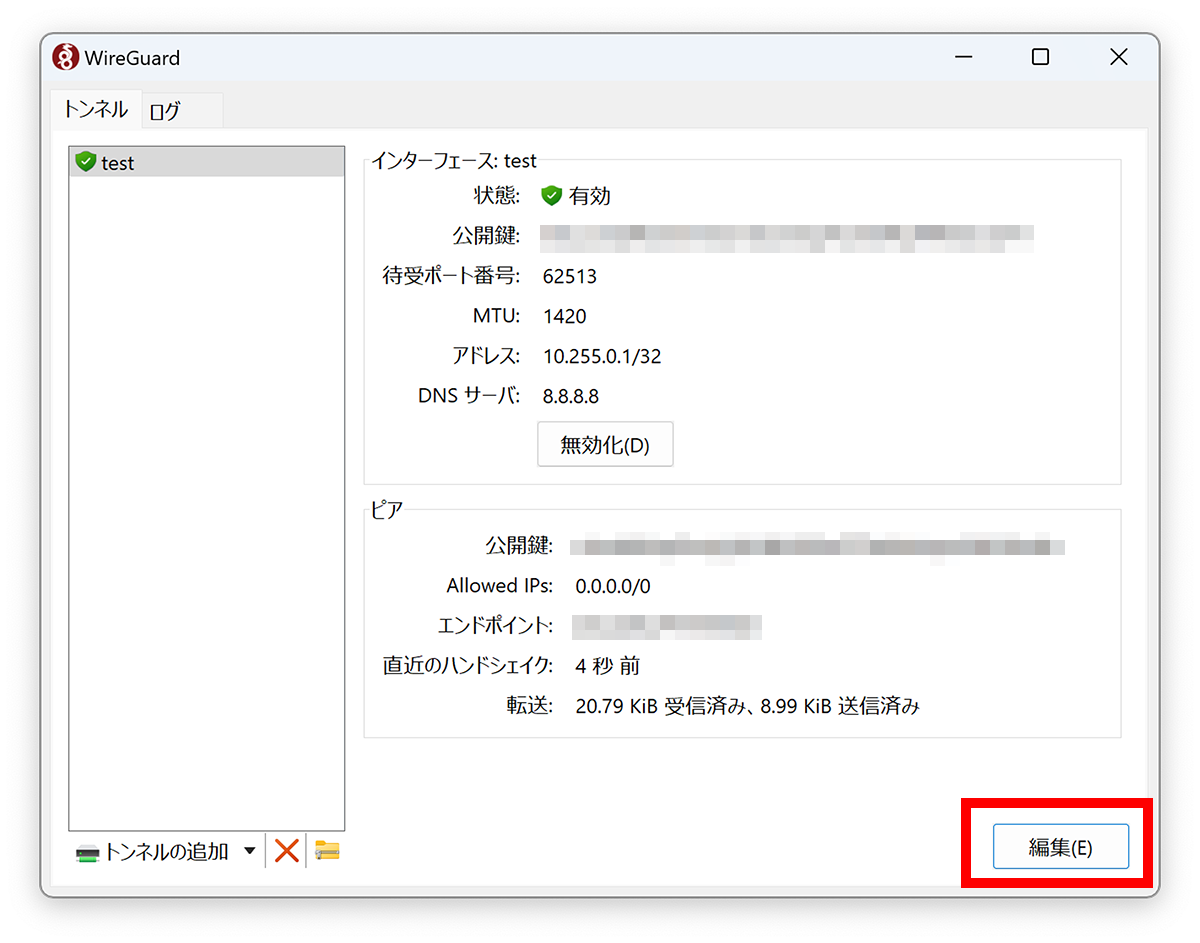This screenshot has height=943, width=1200.
Task: Delete the selected tunnel using the red X icon
Action: point(286,851)
